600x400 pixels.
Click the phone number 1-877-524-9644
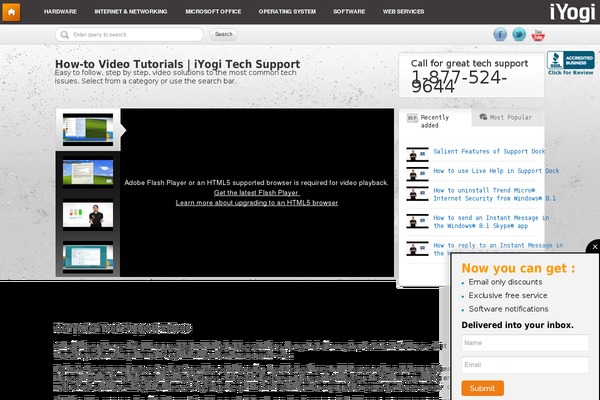pyautogui.click(x=459, y=82)
